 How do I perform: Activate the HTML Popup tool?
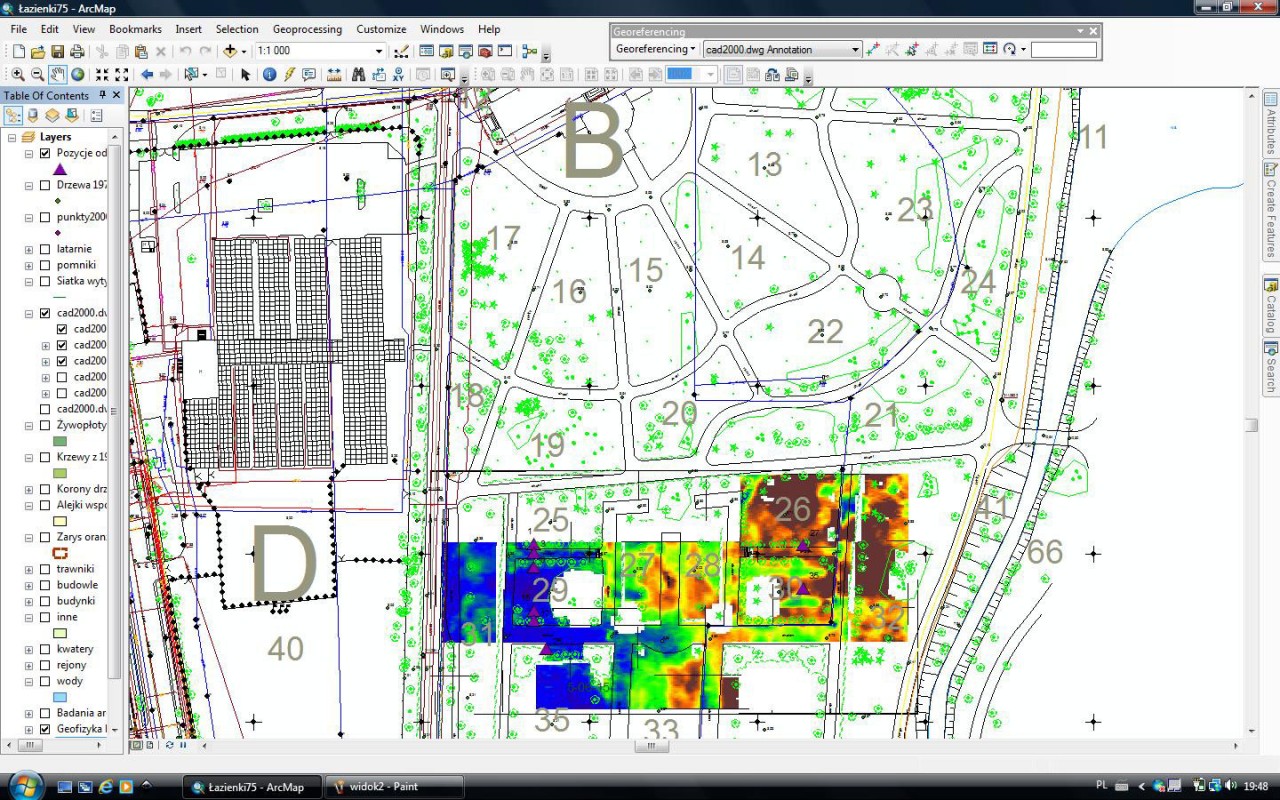(x=309, y=74)
